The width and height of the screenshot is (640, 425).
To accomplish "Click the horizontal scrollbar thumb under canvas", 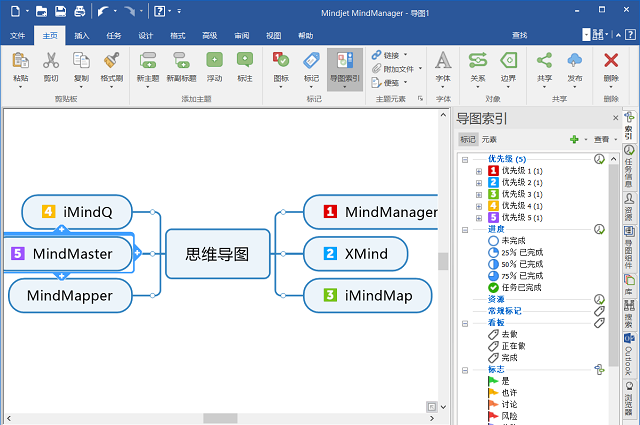I will [x=220, y=418].
